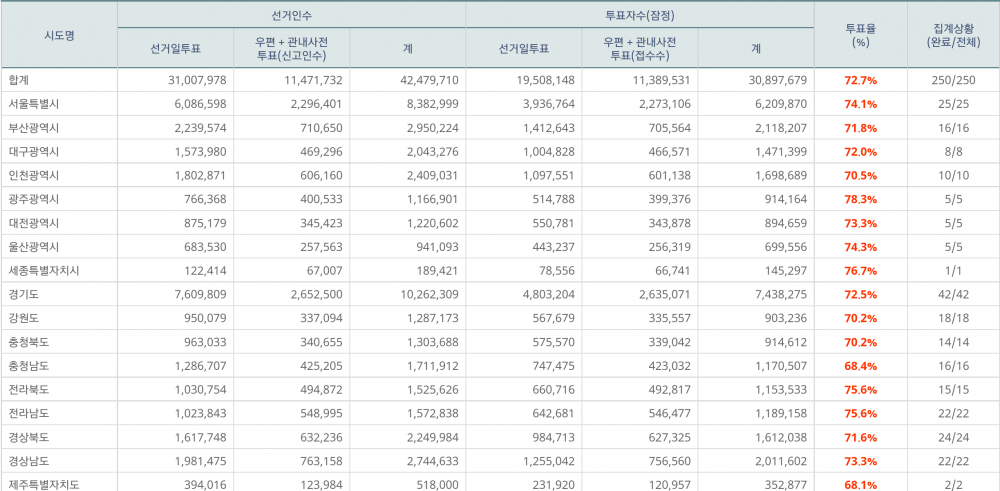The width and height of the screenshot is (1000, 491).
Task: Select the 우편 + 관내사전 투표(신고인수) header
Action: pyautogui.click(x=291, y=48)
